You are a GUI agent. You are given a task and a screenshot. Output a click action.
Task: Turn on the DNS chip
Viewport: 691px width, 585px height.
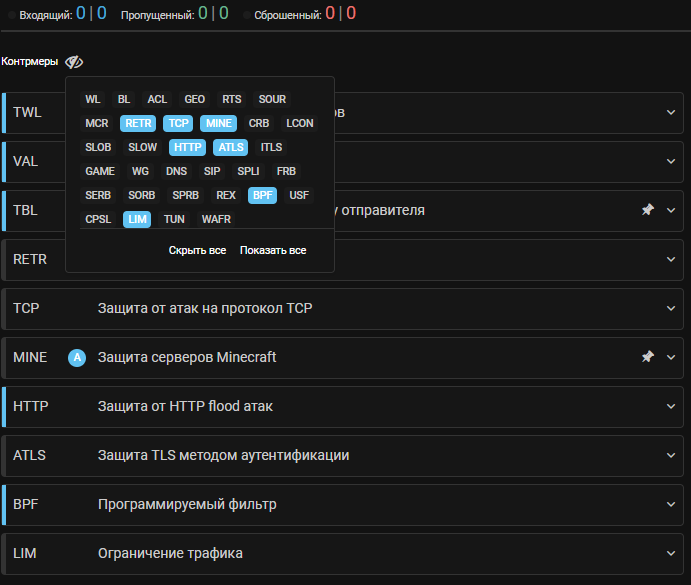point(176,172)
